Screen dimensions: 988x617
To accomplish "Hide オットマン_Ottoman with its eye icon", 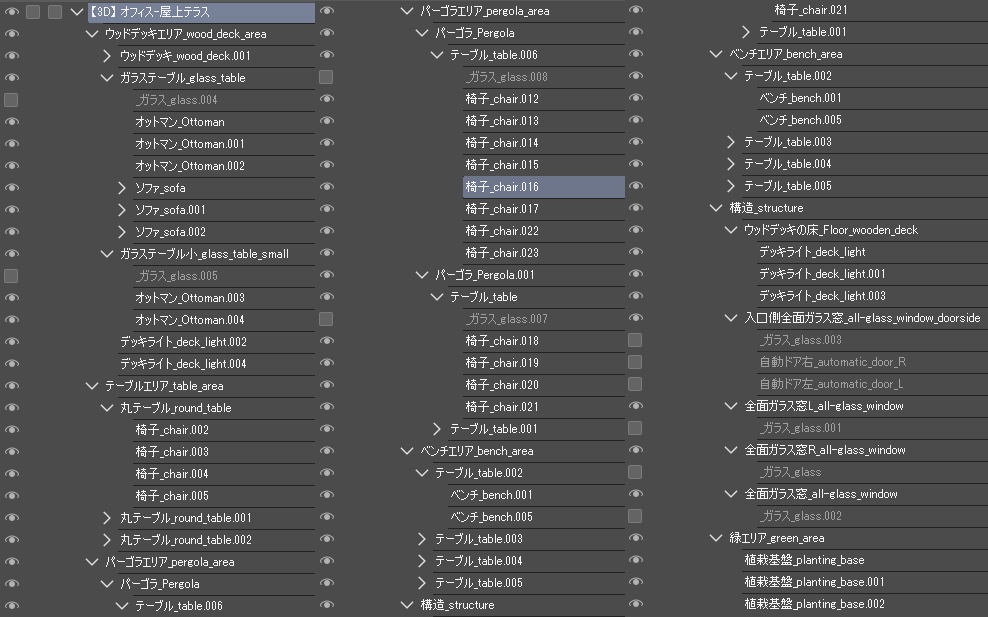I will [11, 122].
